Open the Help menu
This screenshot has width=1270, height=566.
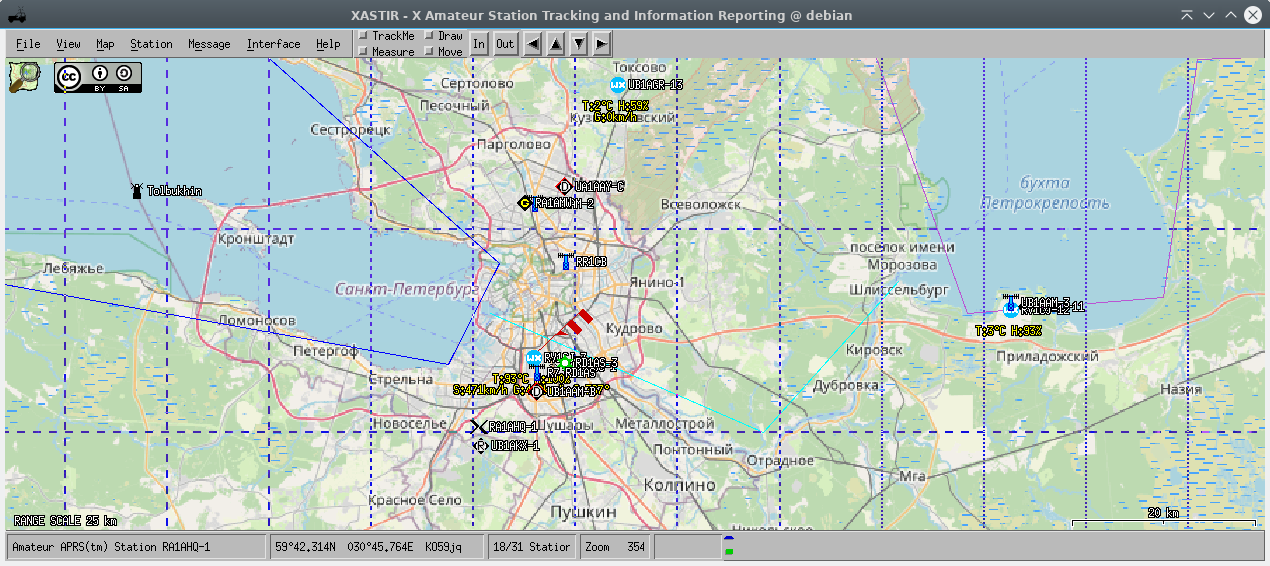328,44
